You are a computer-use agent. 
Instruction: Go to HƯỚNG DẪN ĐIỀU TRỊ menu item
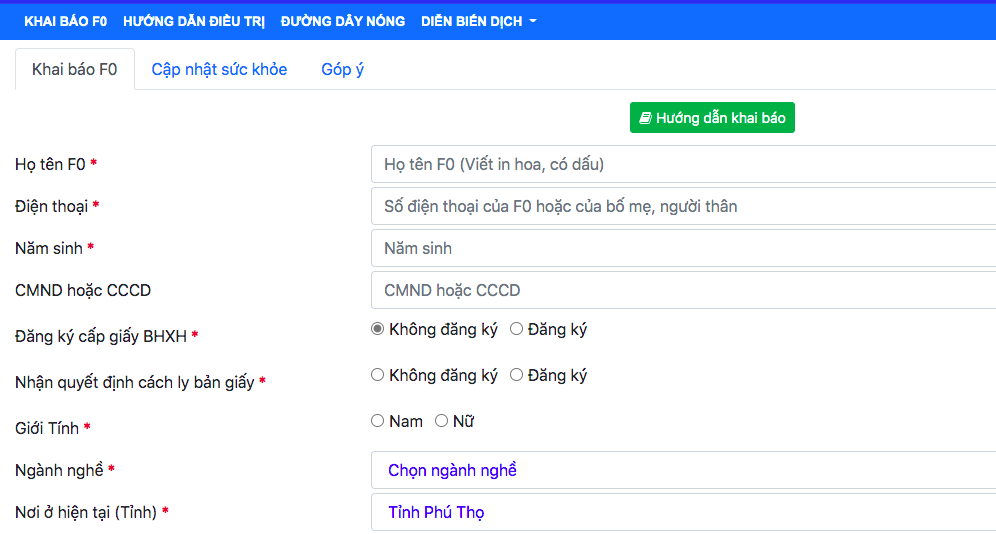[194, 21]
